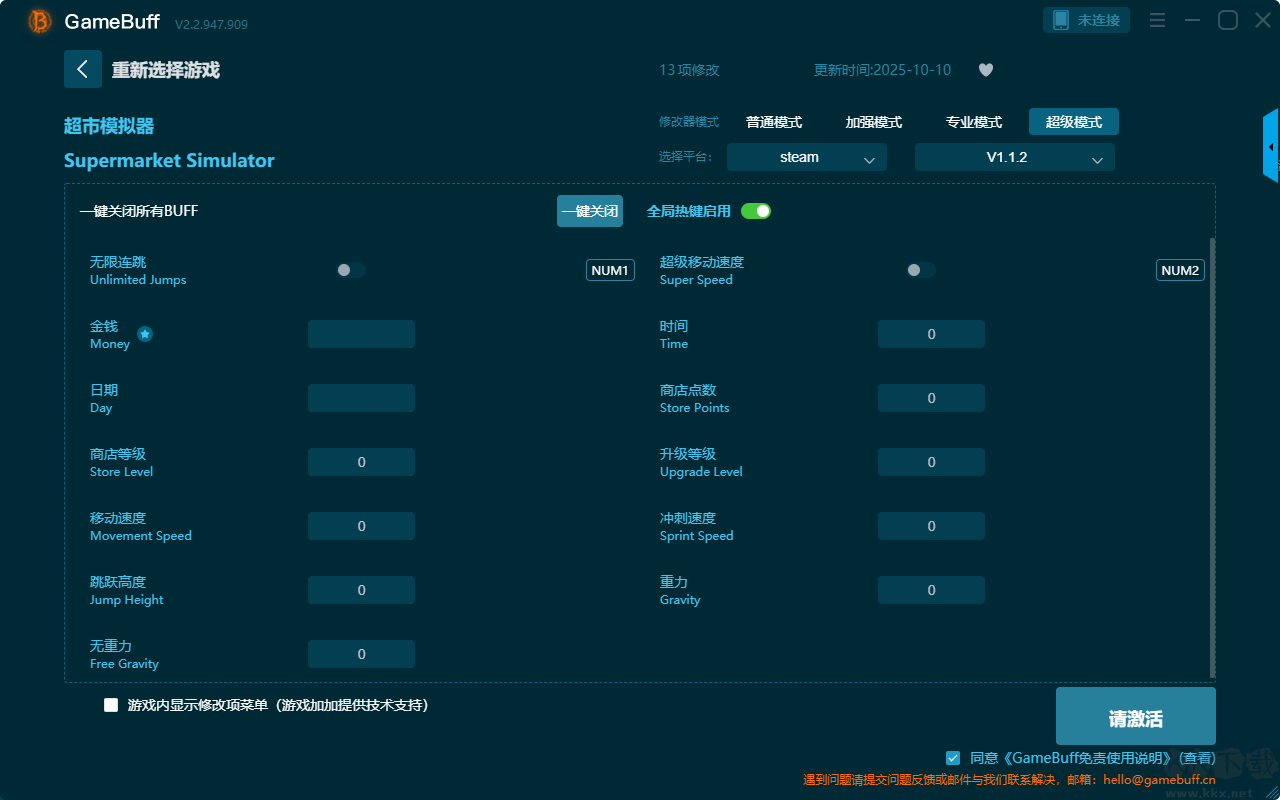The image size is (1280, 800).
Task: Toggle Unlimited Jumps switch
Action: [x=351, y=270]
